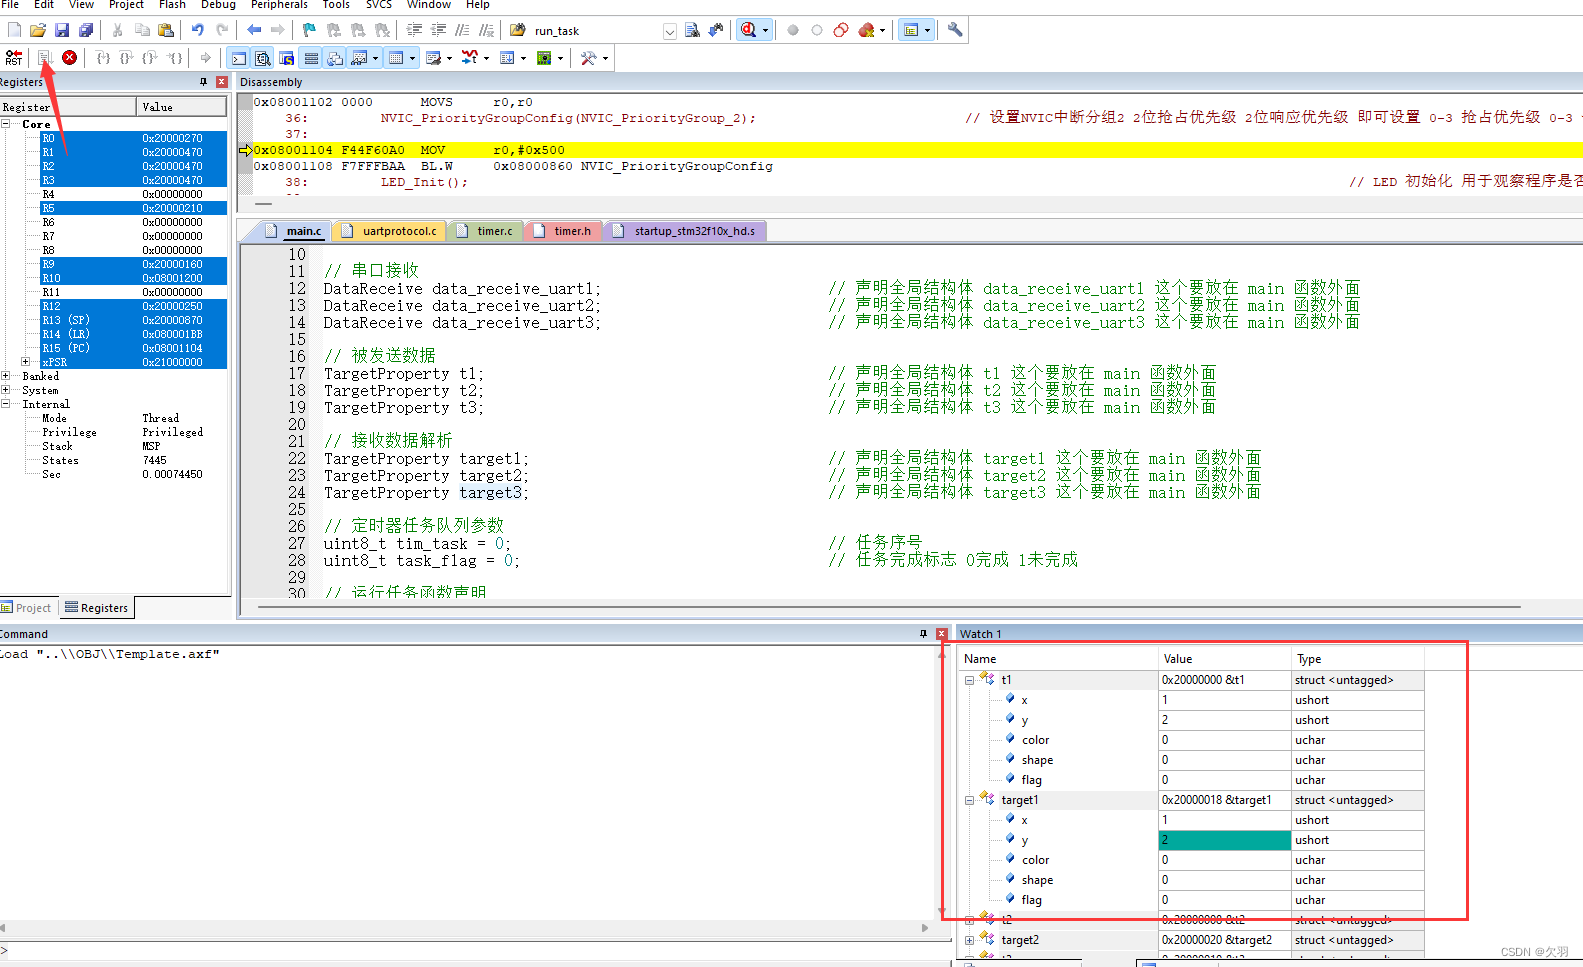Switch to the timer.h tab
This screenshot has height=967, width=1583.
[564, 231]
